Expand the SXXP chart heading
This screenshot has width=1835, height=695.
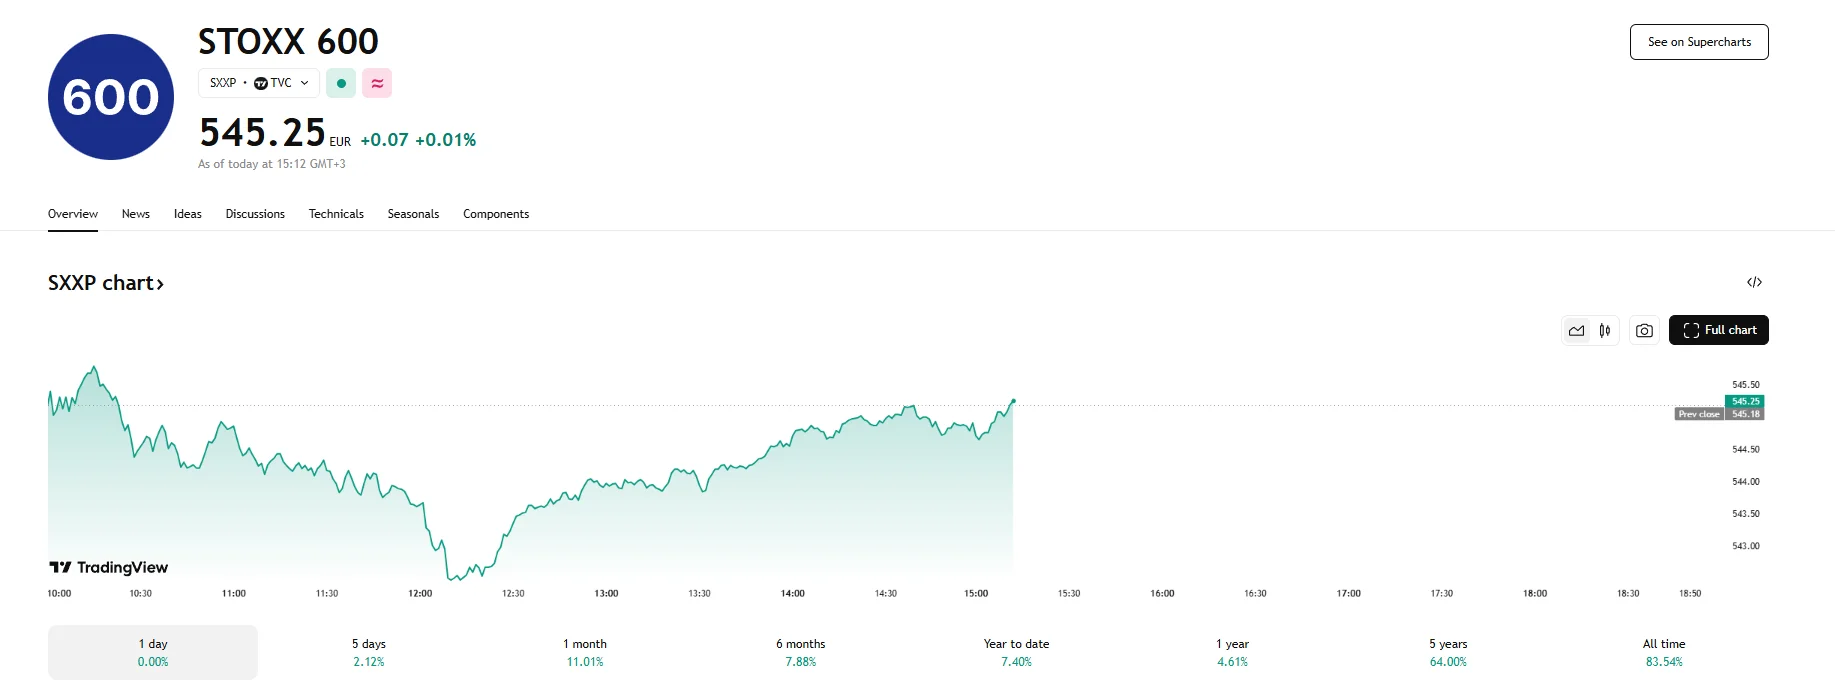[x=106, y=283]
